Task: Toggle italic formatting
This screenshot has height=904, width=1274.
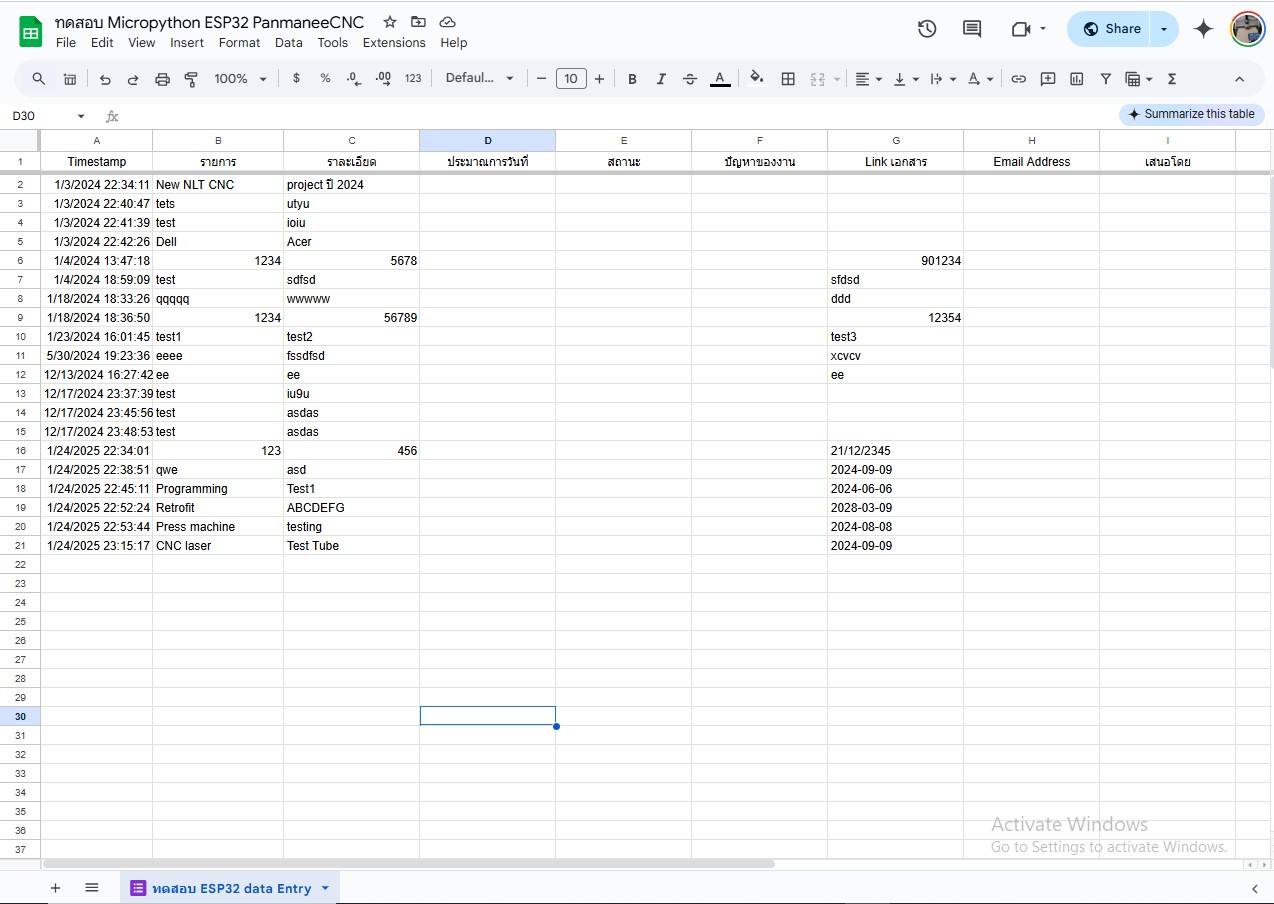Action: 661,79
